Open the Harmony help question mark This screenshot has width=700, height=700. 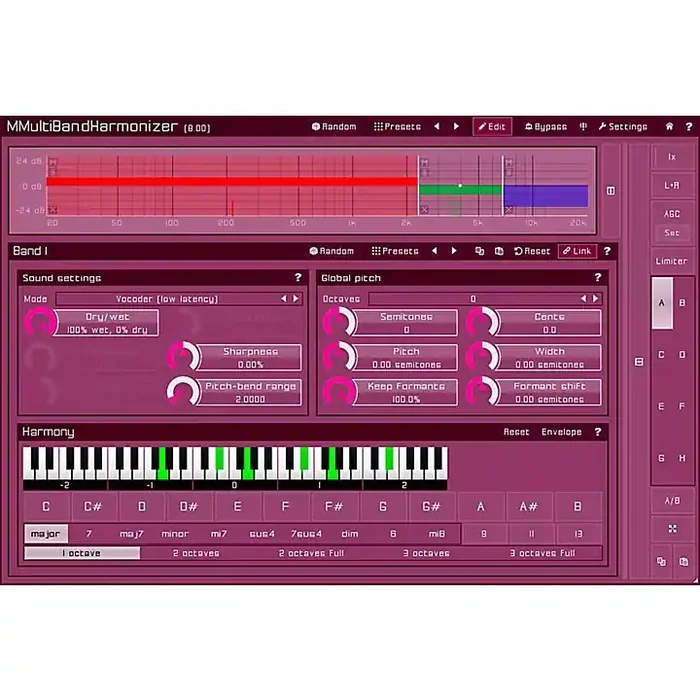pos(598,432)
